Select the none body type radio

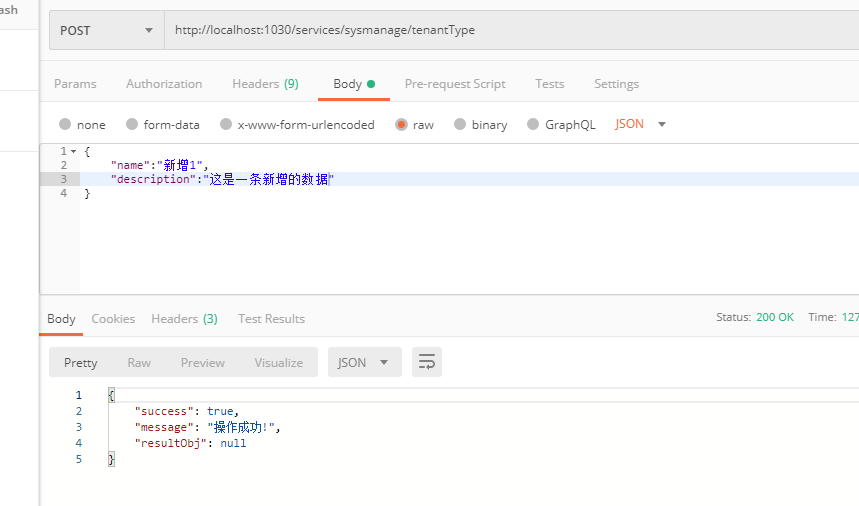pyautogui.click(x=65, y=125)
